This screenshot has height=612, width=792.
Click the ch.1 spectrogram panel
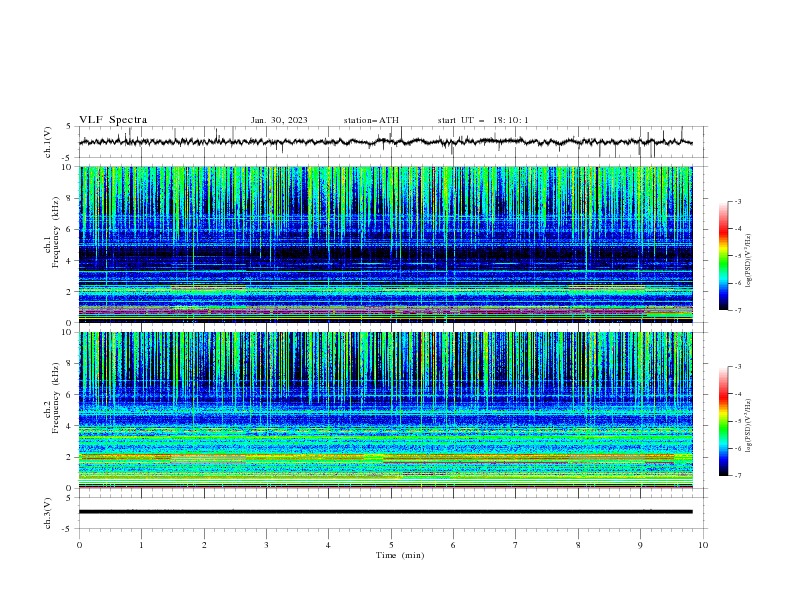click(385, 244)
